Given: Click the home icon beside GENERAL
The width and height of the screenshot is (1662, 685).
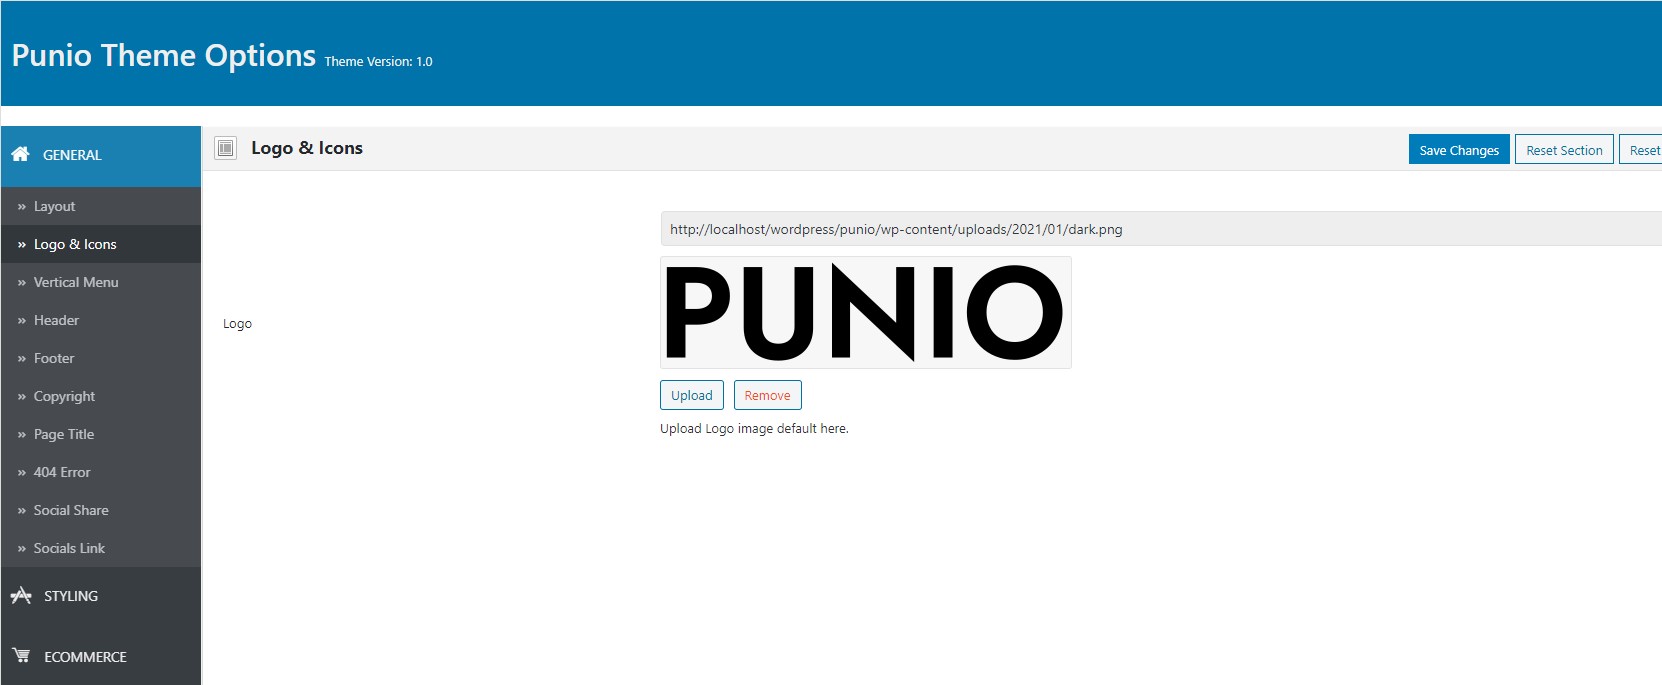Looking at the screenshot, I should pyautogui.click(x=20, y=154).
